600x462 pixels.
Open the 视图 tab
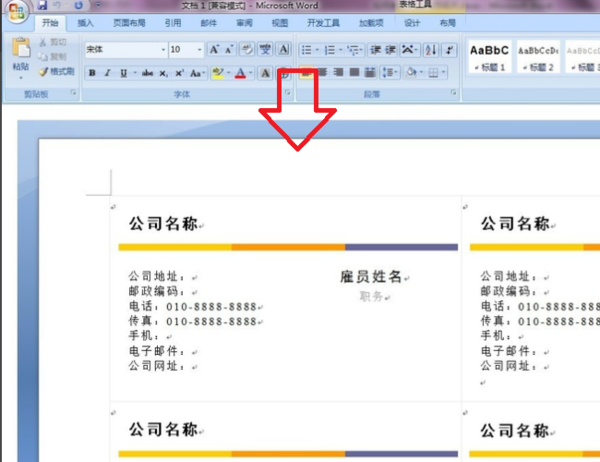[280, 23]
